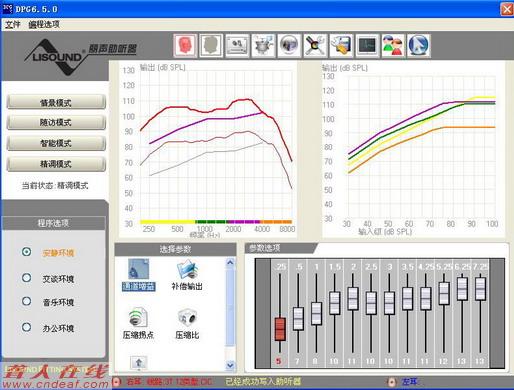Click the 智能模式 button

[x=56, y=143]
